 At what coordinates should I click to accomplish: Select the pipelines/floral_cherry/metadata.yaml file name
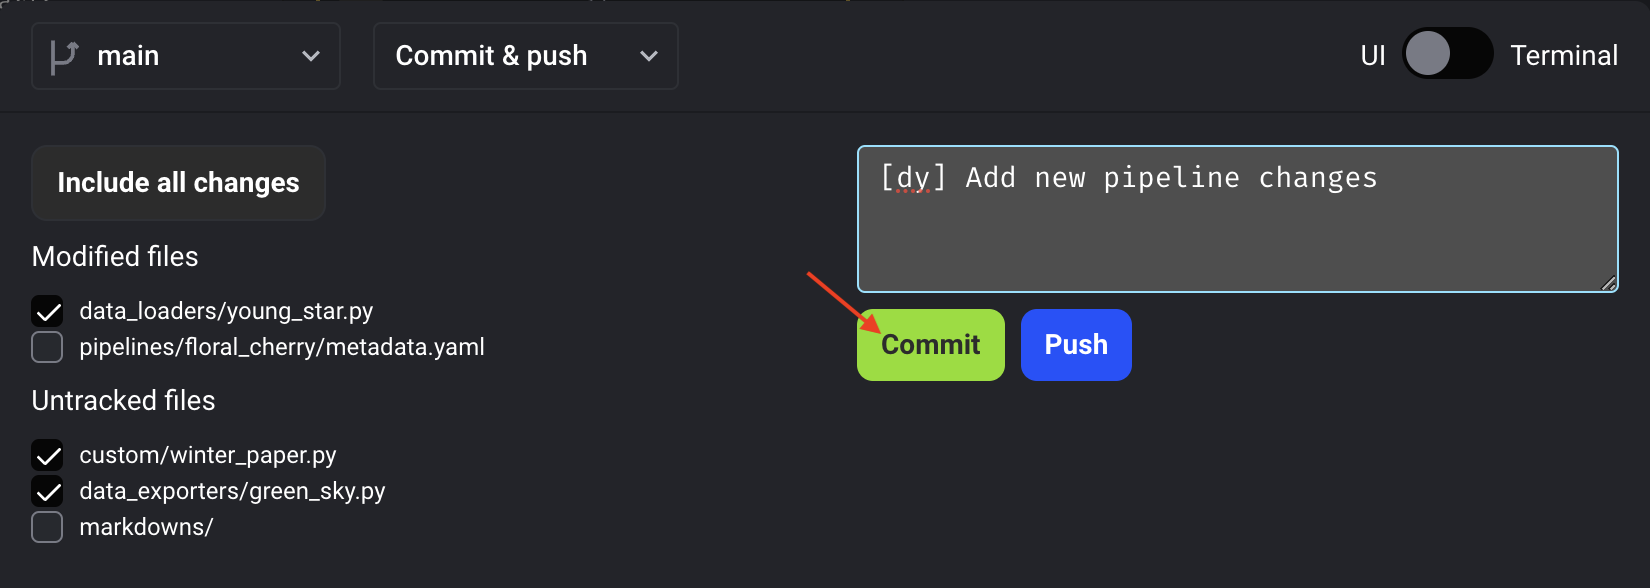(x=282, y=347)
